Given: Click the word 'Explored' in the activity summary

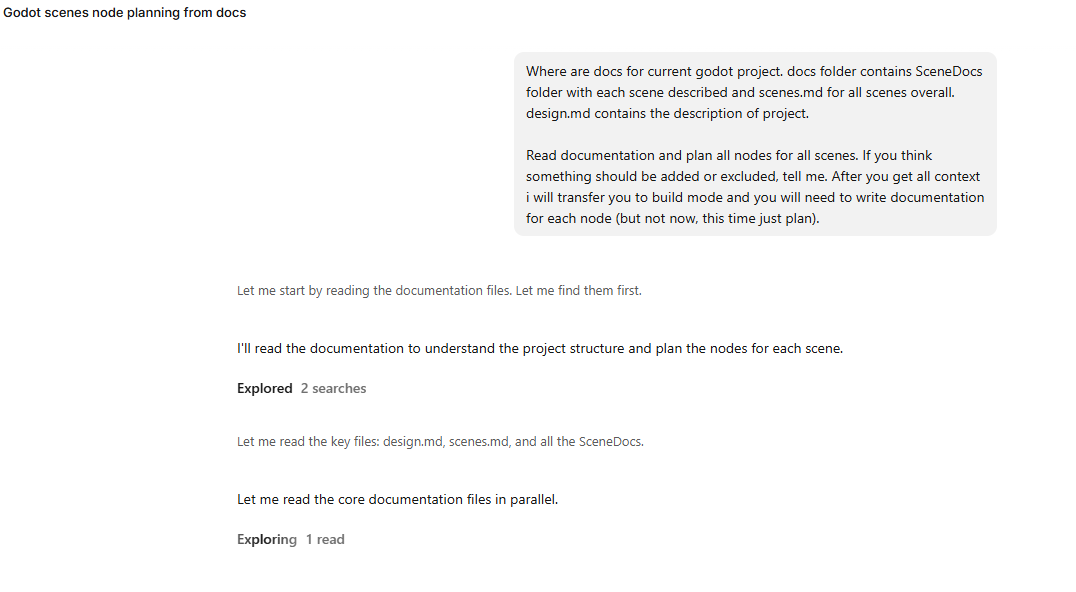Looking at the screenshot, I should (x=264, y=388).
